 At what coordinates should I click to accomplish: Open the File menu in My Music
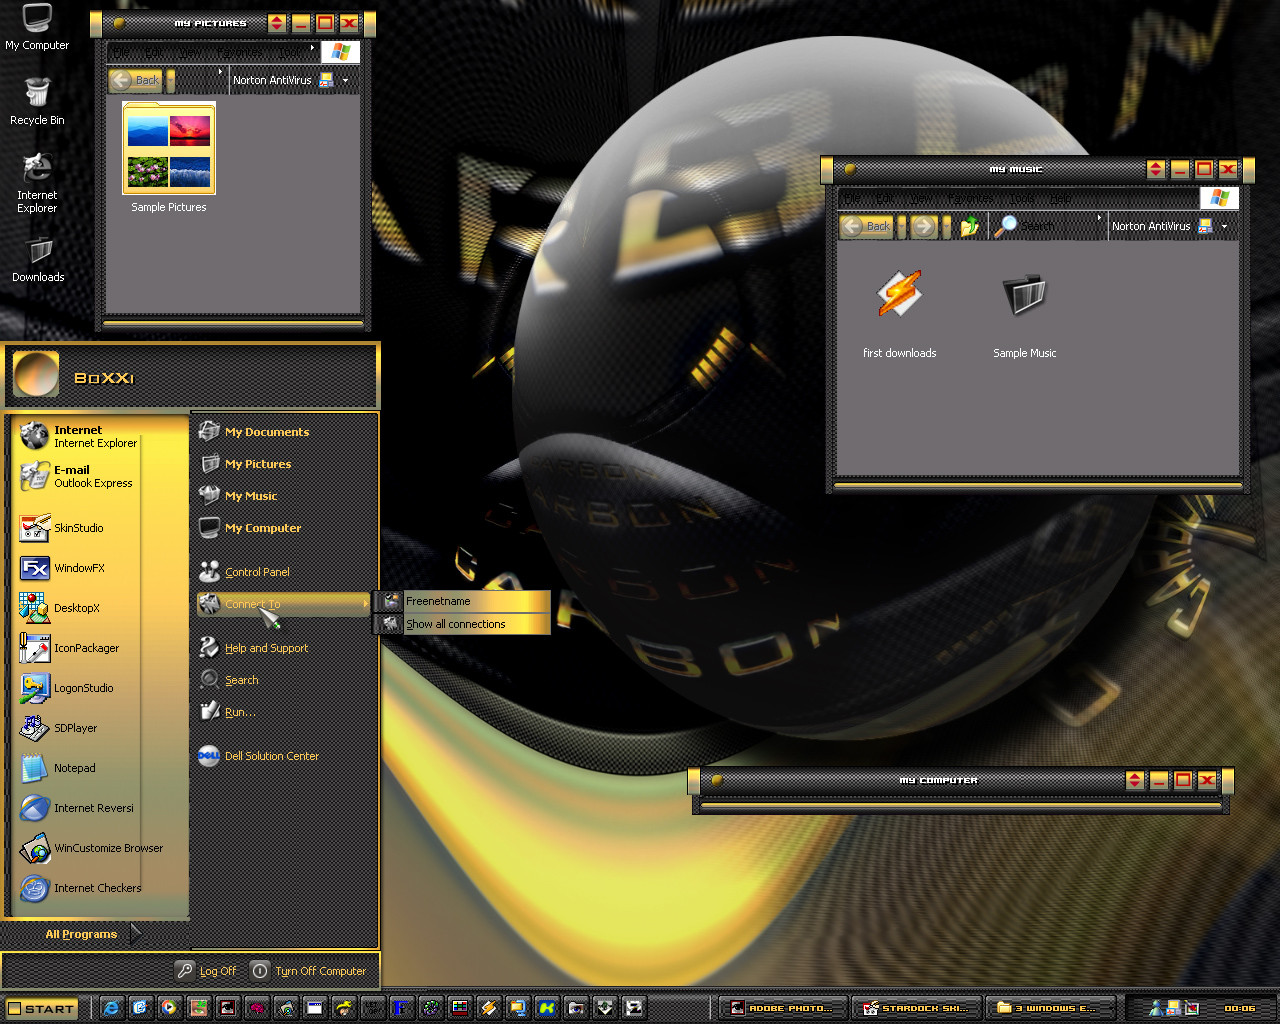coord(851,199)
